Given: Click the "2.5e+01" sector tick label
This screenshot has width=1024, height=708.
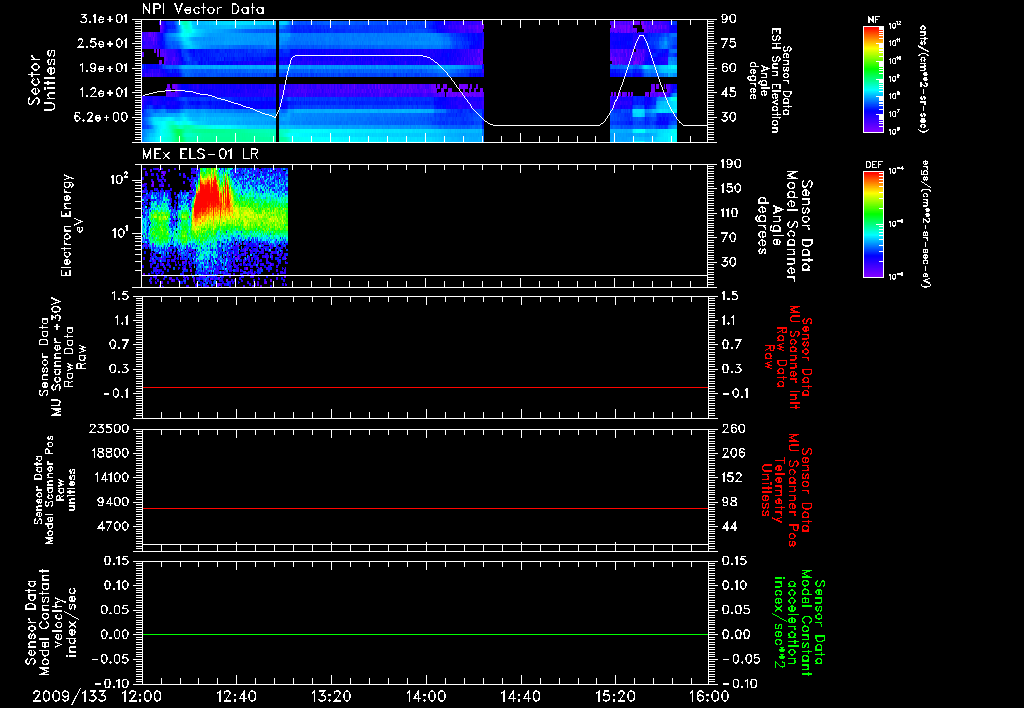Looking at the screenshot, I should pos(103,43).
